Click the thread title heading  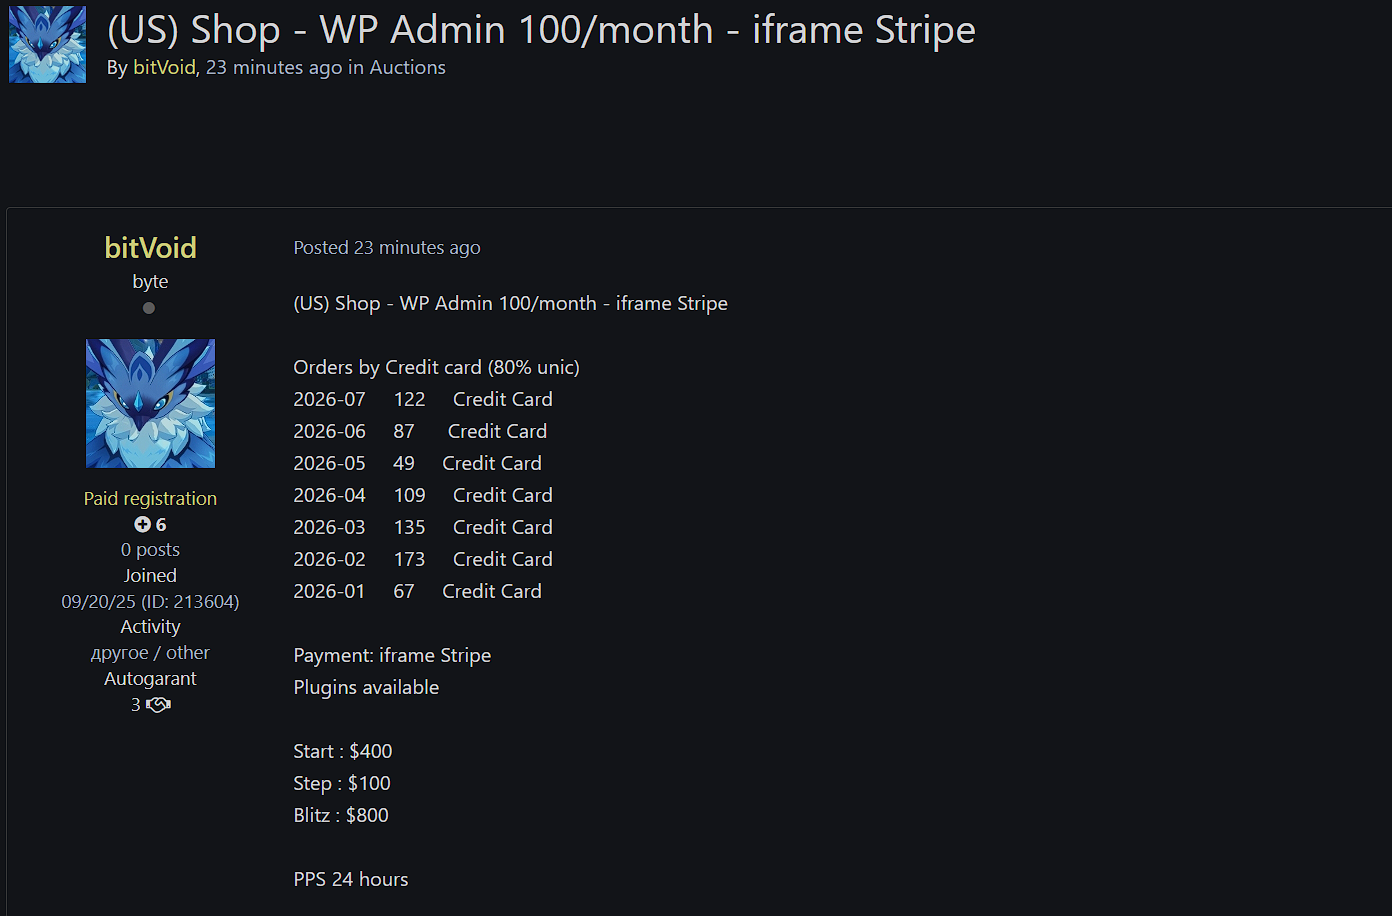pyautogui.click(x=541, y=30)
